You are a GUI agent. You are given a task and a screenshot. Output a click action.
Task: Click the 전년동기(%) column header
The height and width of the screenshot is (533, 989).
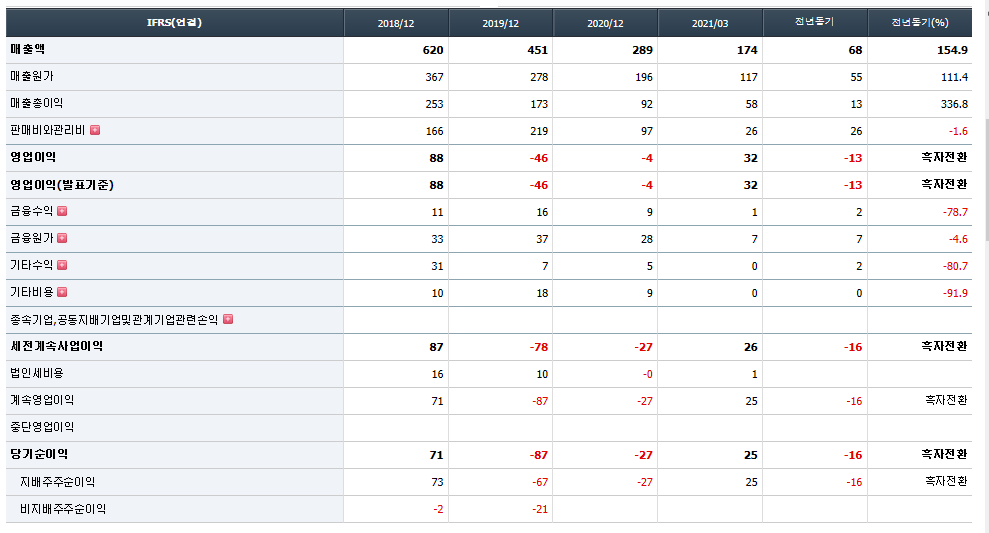point(920,23)
